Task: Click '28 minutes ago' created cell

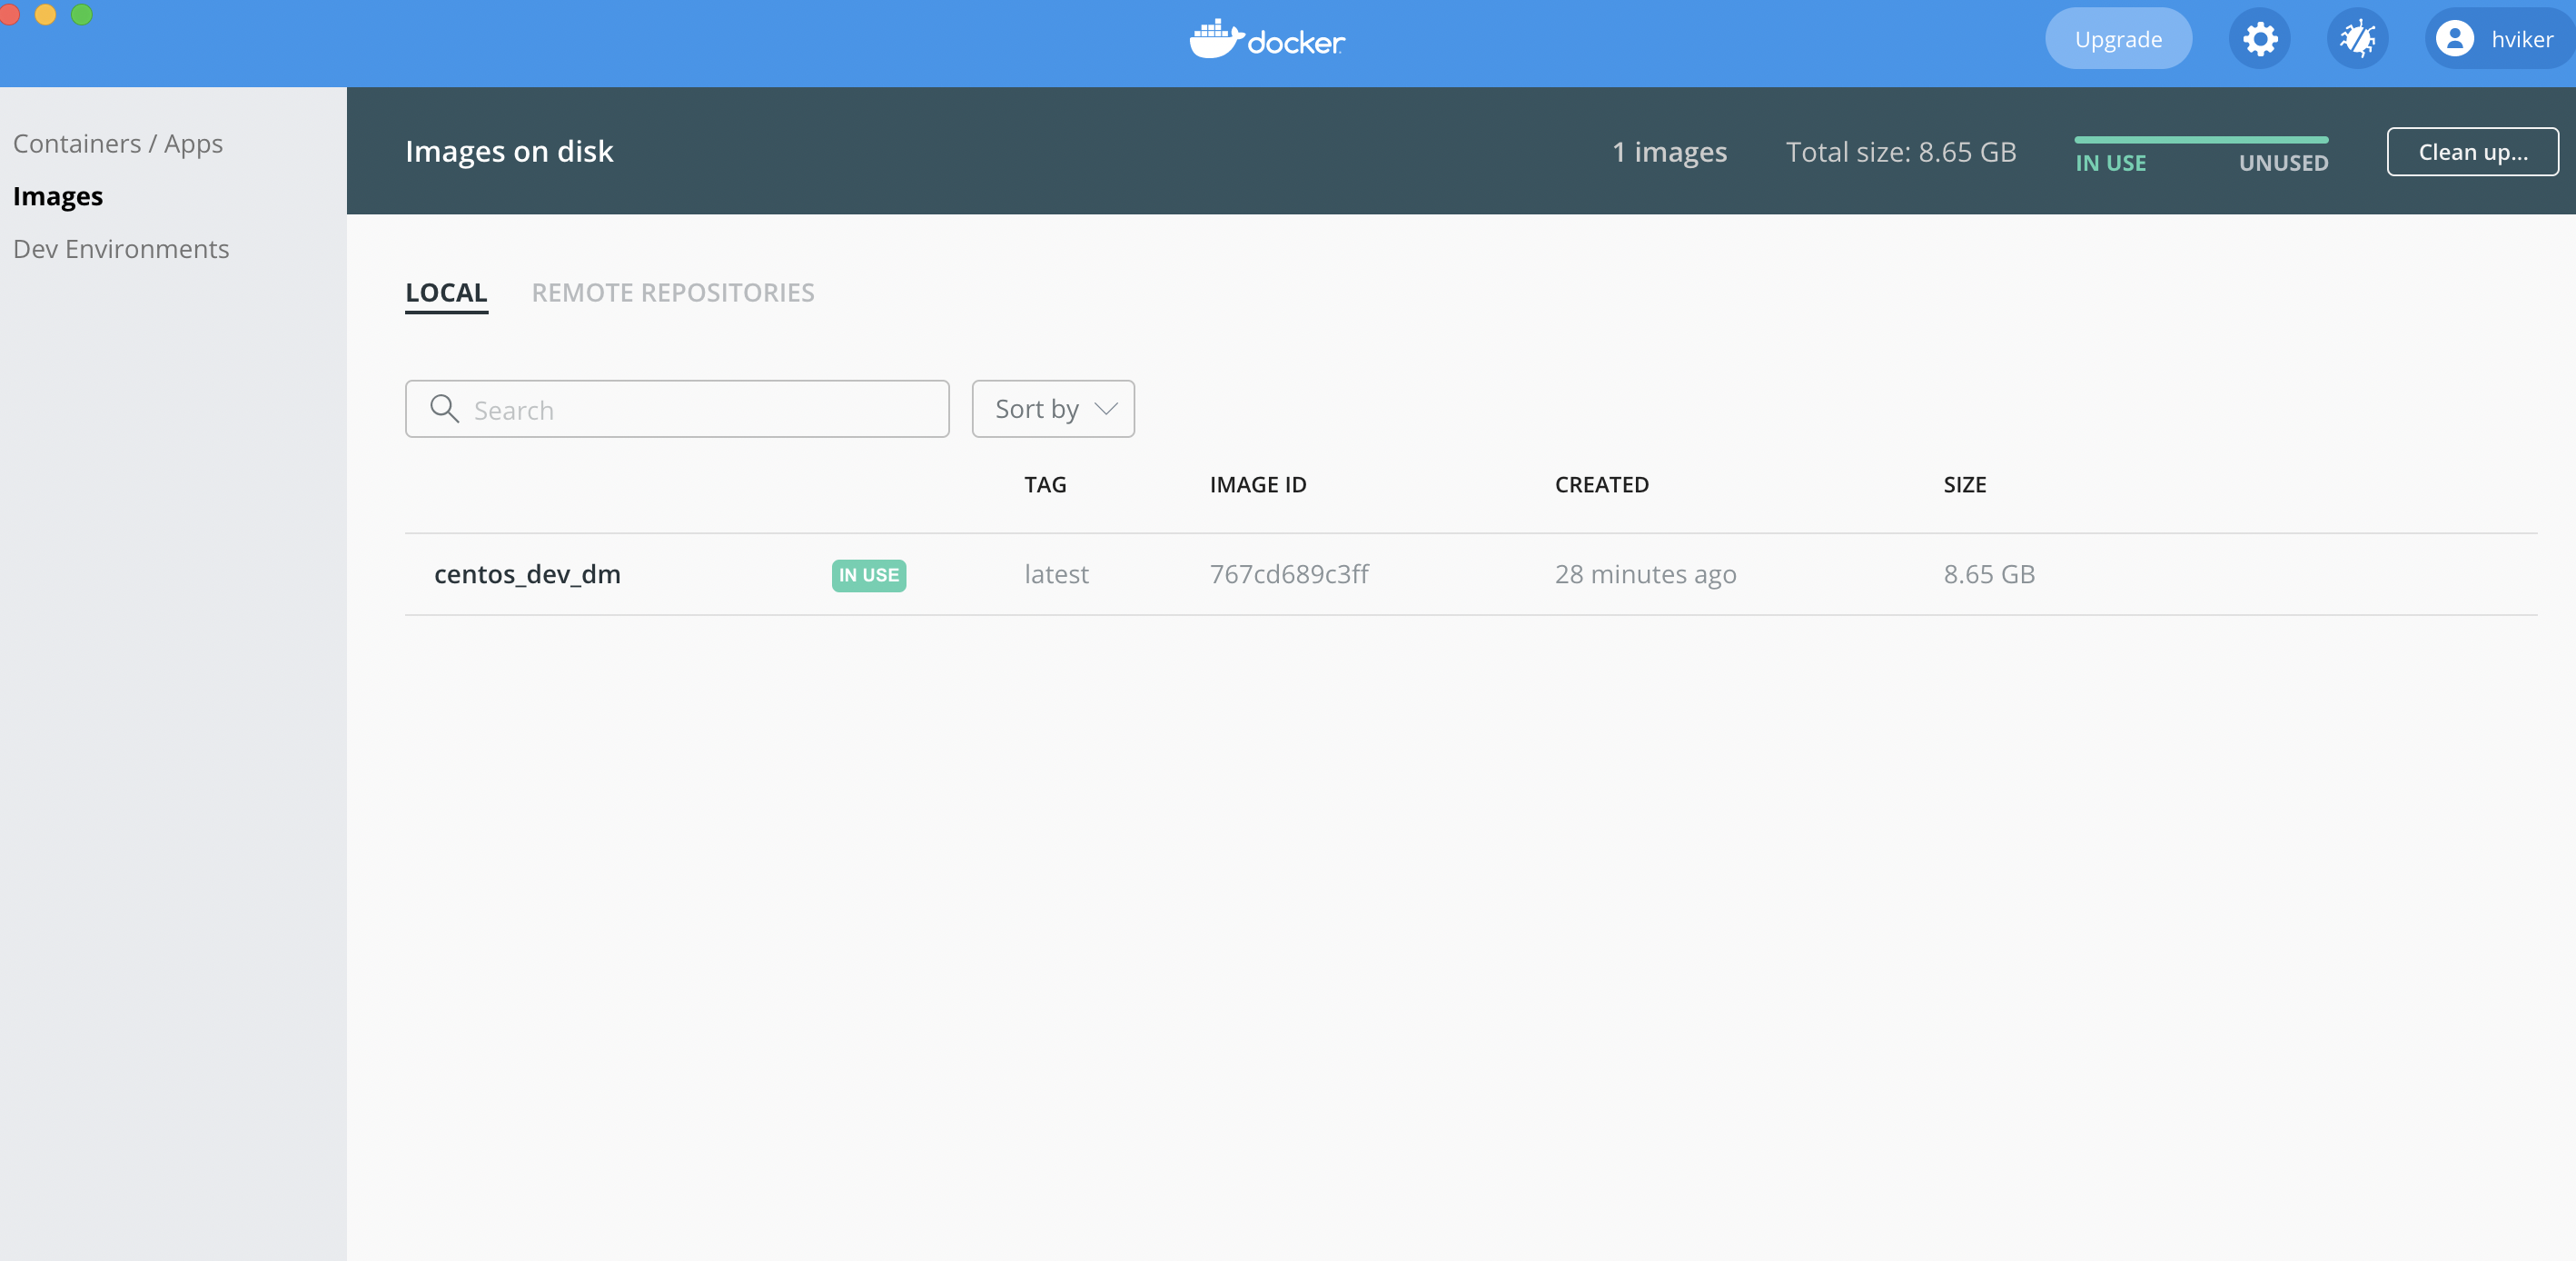Action: tap(1645, 574)
